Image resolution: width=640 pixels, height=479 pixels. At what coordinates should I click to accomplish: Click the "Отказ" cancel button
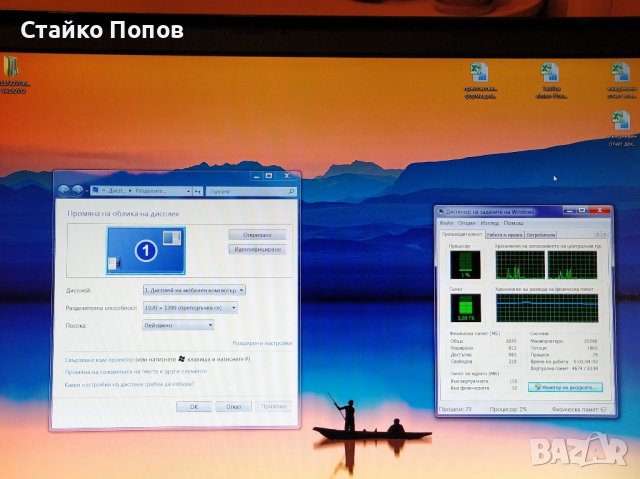(233, 406)
